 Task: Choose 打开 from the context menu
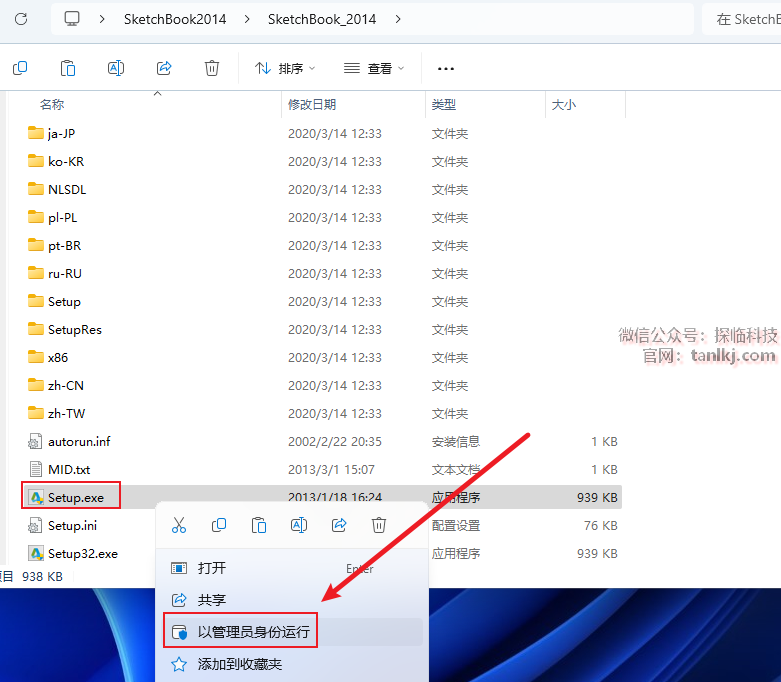point(212,568)
